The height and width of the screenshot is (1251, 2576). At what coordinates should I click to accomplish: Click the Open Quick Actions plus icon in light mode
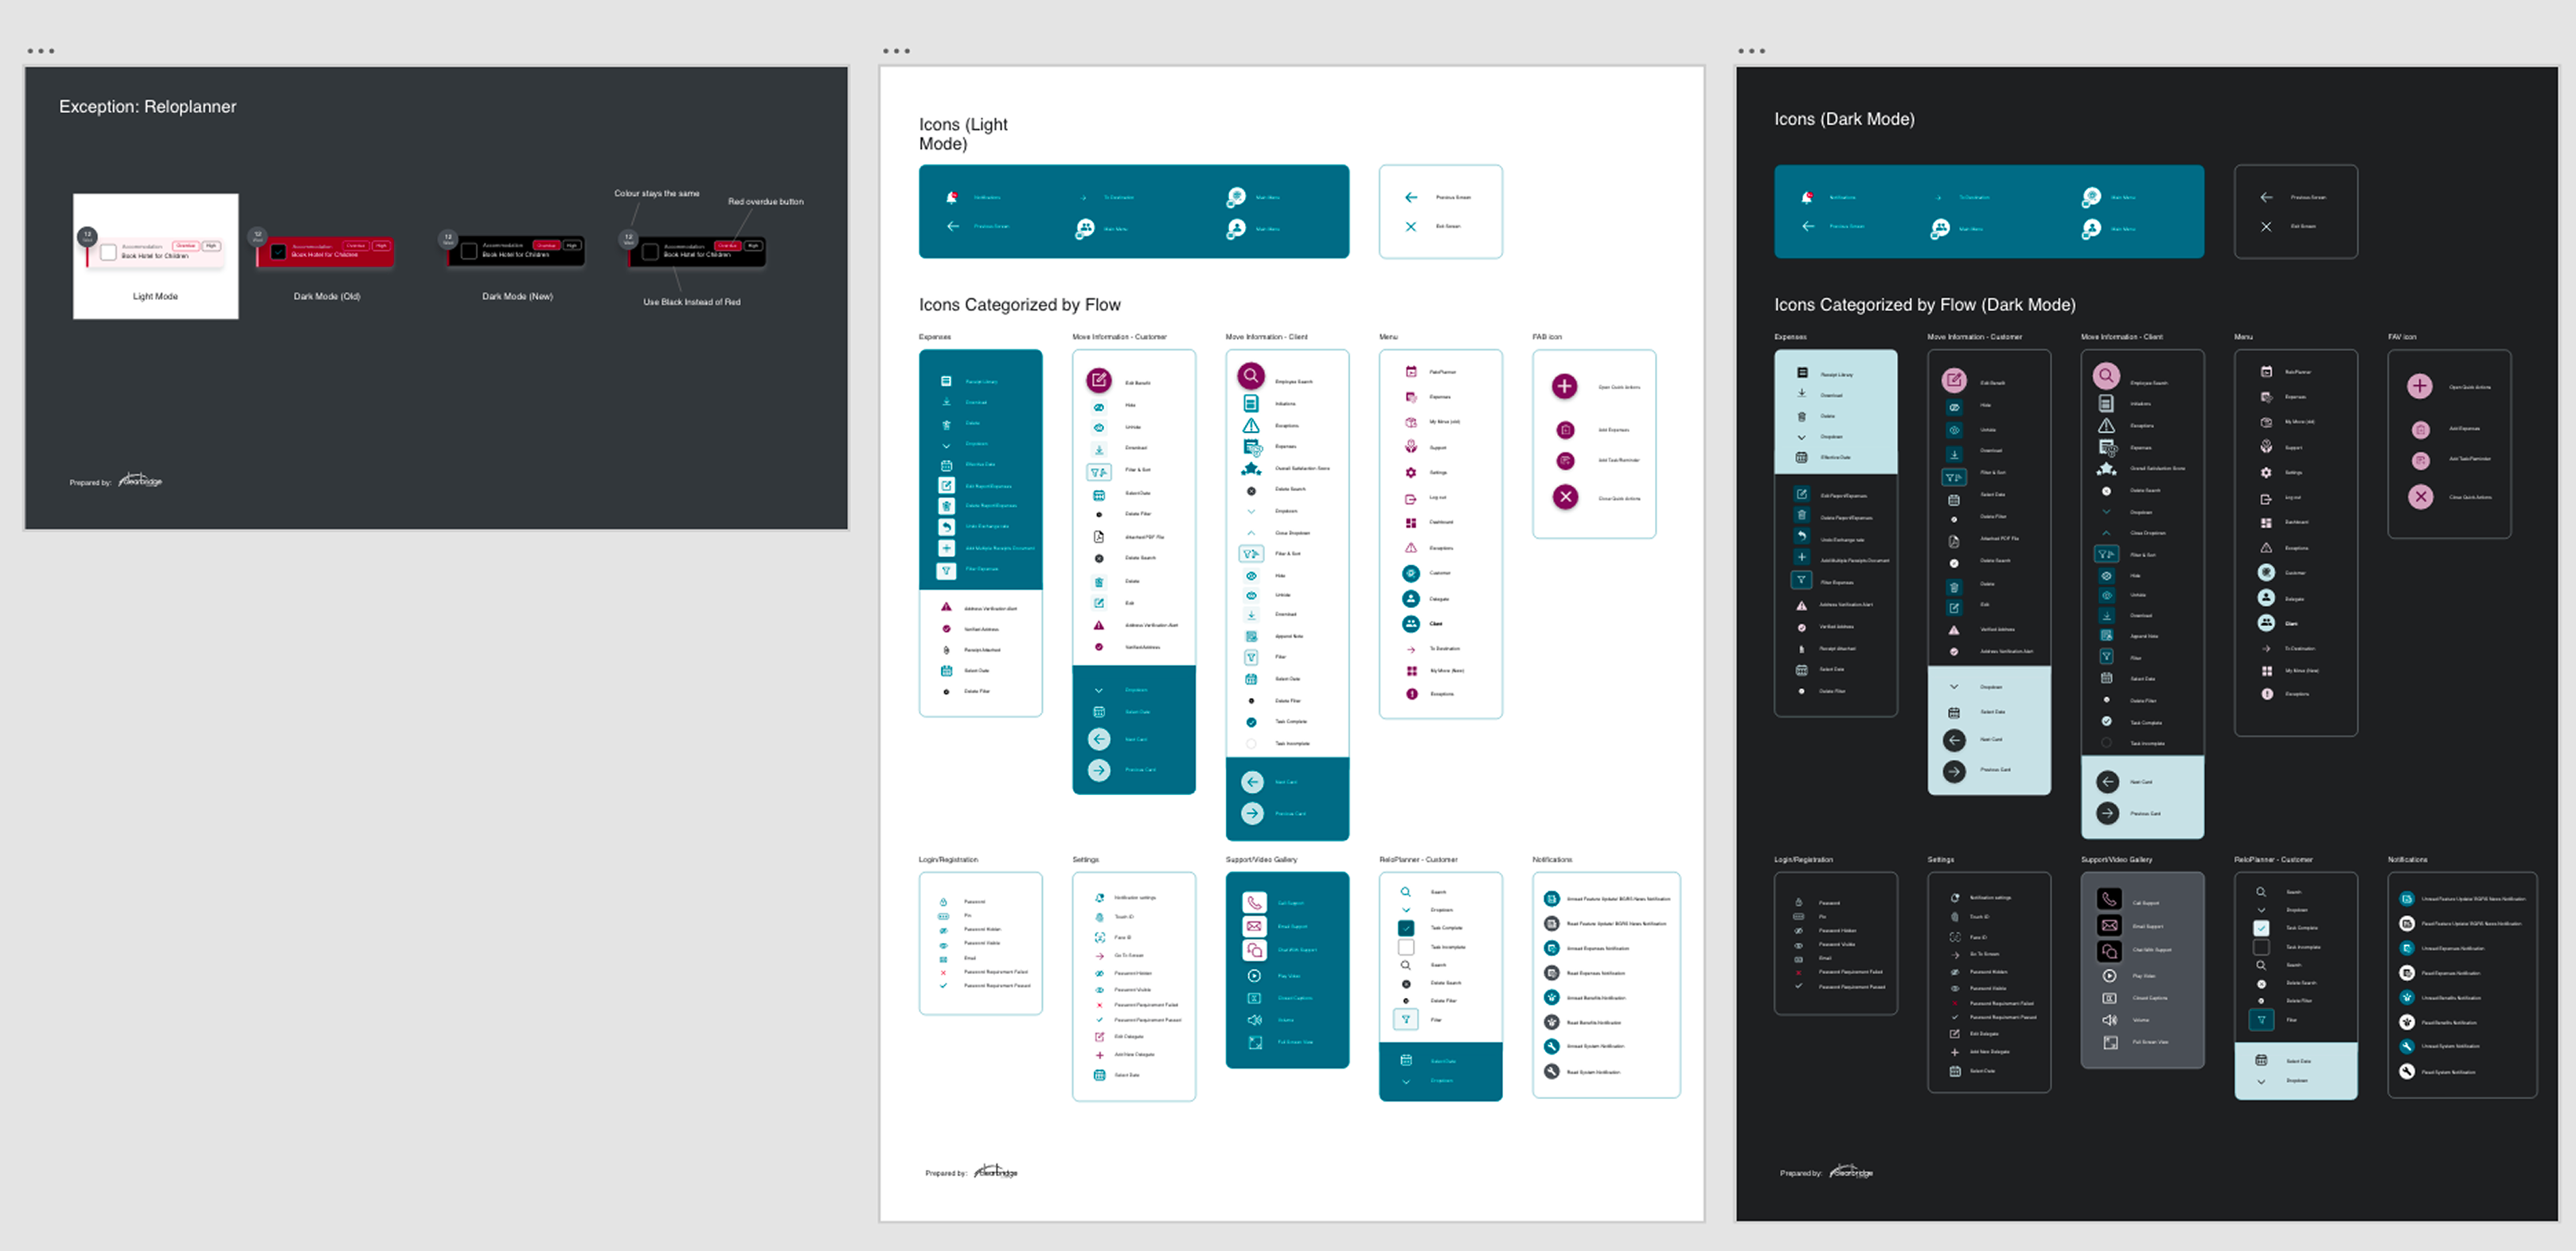pyautogui.click(x=1565, y=386)
